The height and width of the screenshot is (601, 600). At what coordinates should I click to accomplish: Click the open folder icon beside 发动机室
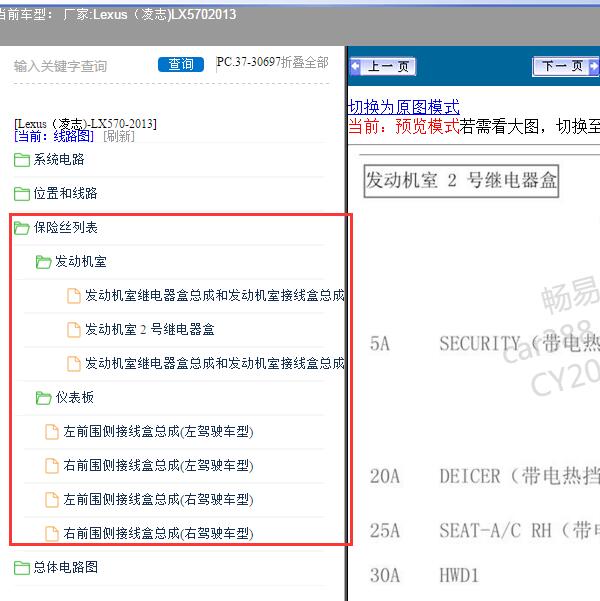pyautogui.click(x=43, y=262)
